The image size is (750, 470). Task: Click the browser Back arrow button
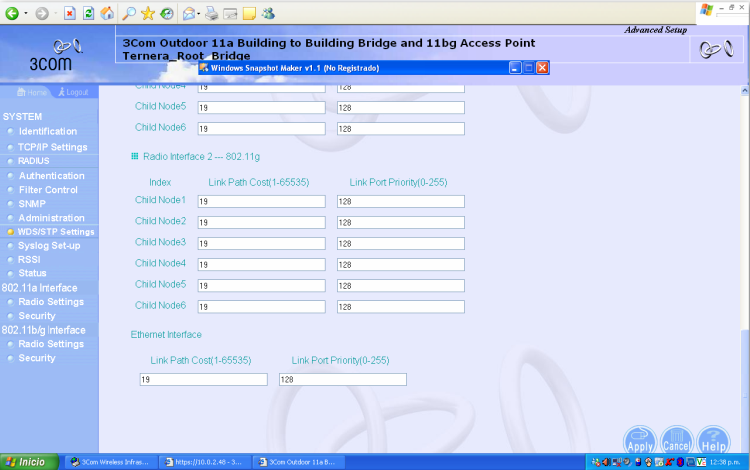tap(13, 13)
